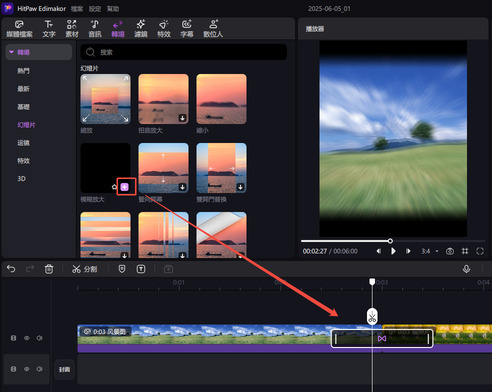492x392 pixels.
Task: Click the grid crop icon under the player
Action: click(465, 251)
